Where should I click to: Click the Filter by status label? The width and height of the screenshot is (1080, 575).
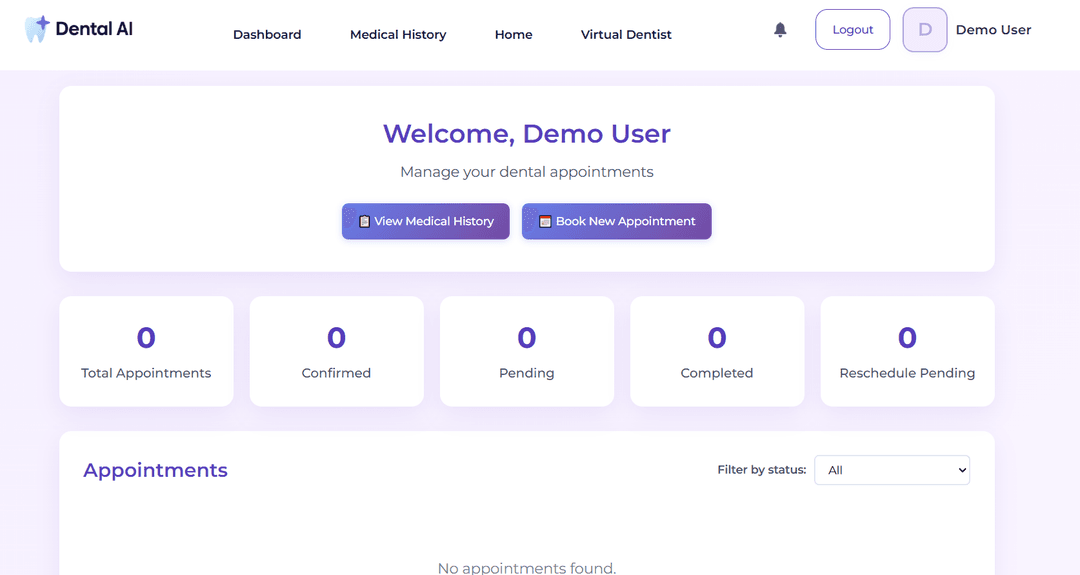click(762, 470)
